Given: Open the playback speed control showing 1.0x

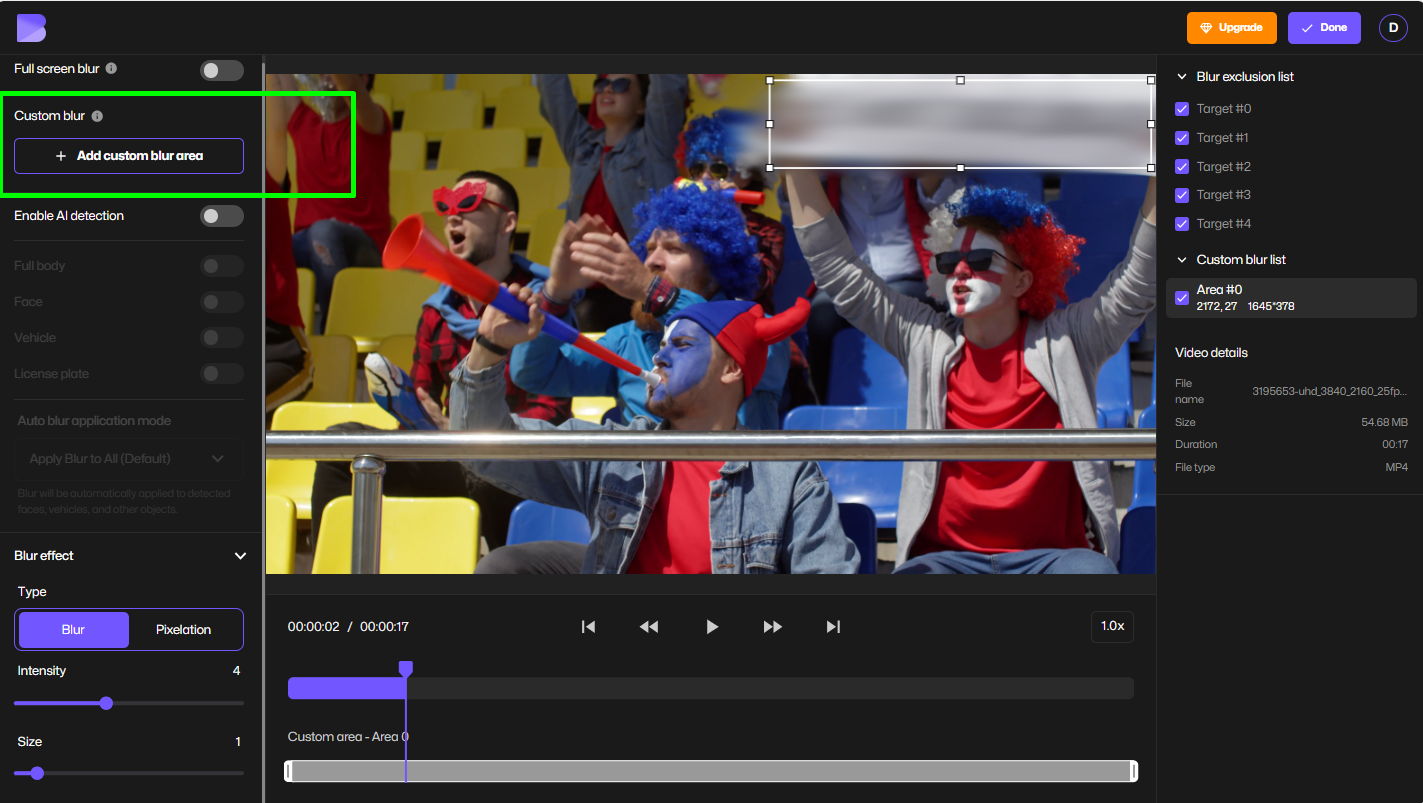Looking at the screenshot, I should pos(1112,626).
